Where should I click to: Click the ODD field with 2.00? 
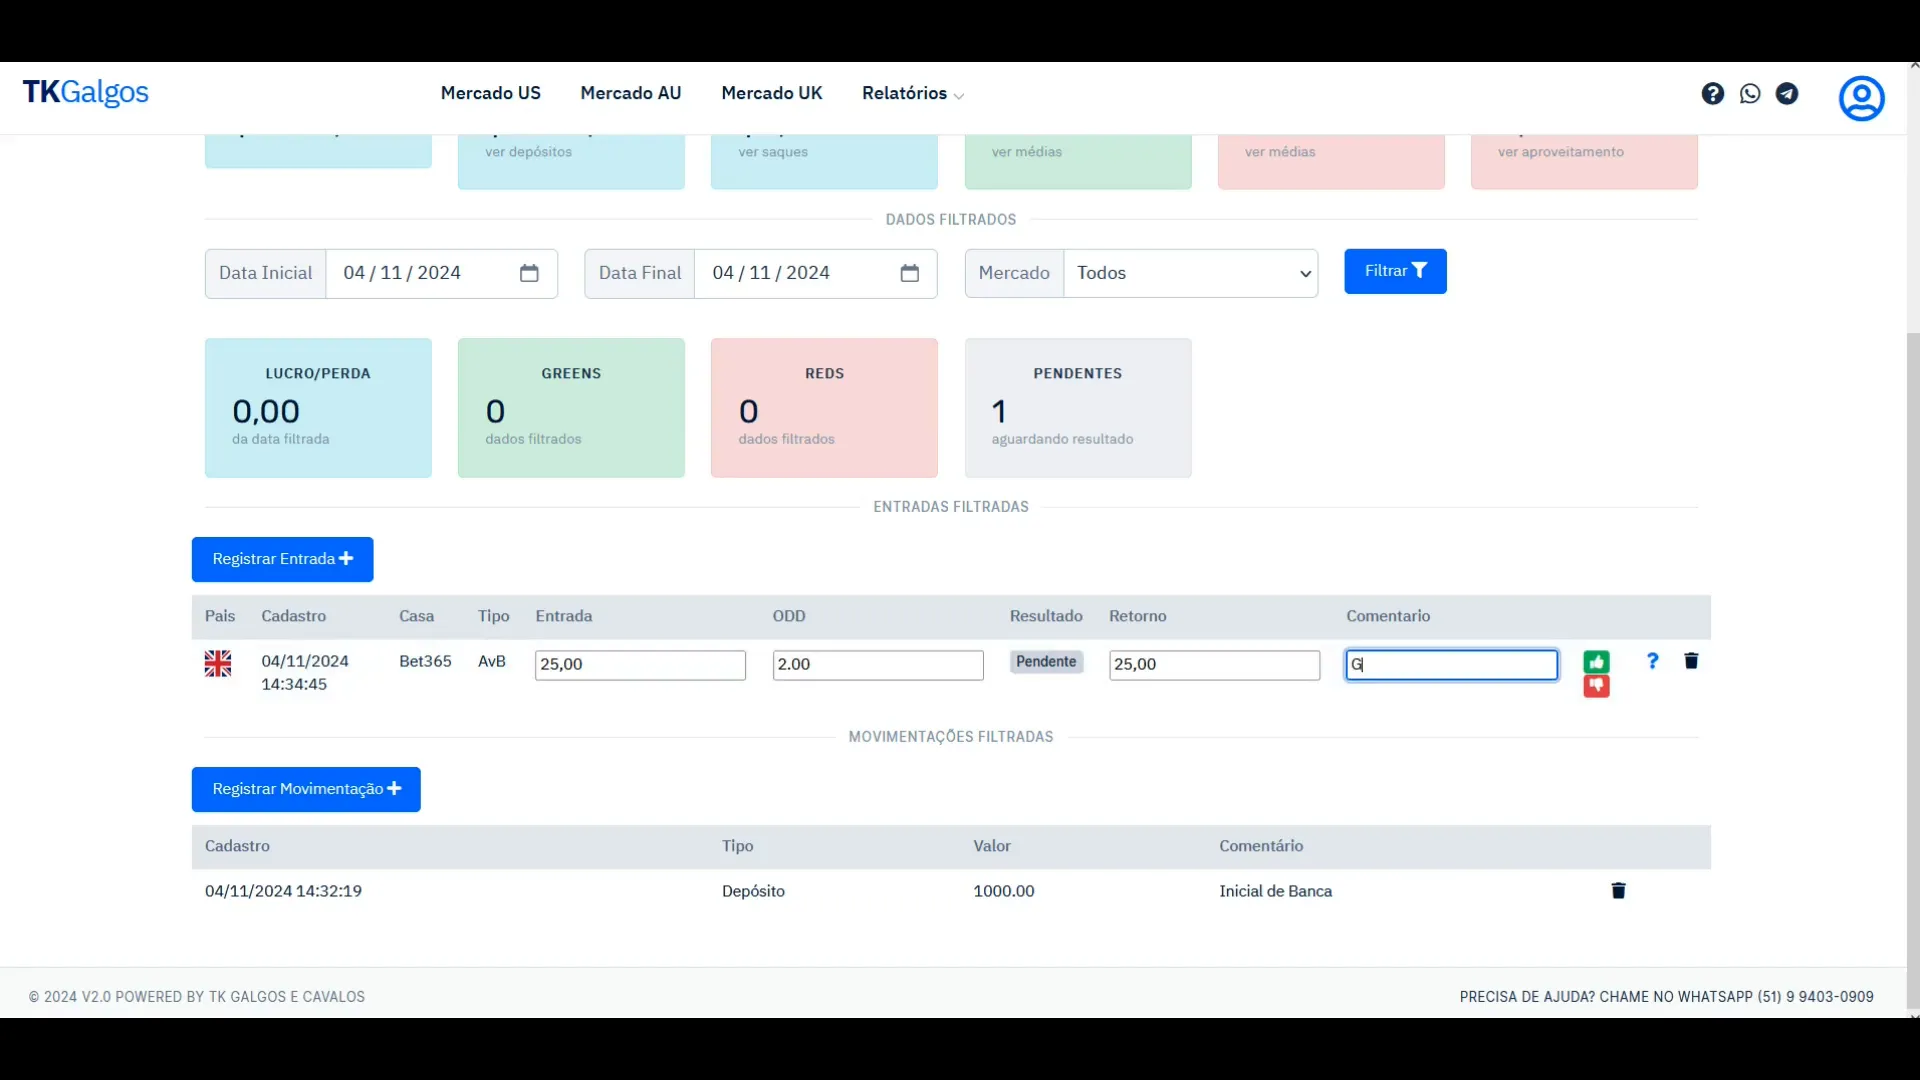[878, 665]
